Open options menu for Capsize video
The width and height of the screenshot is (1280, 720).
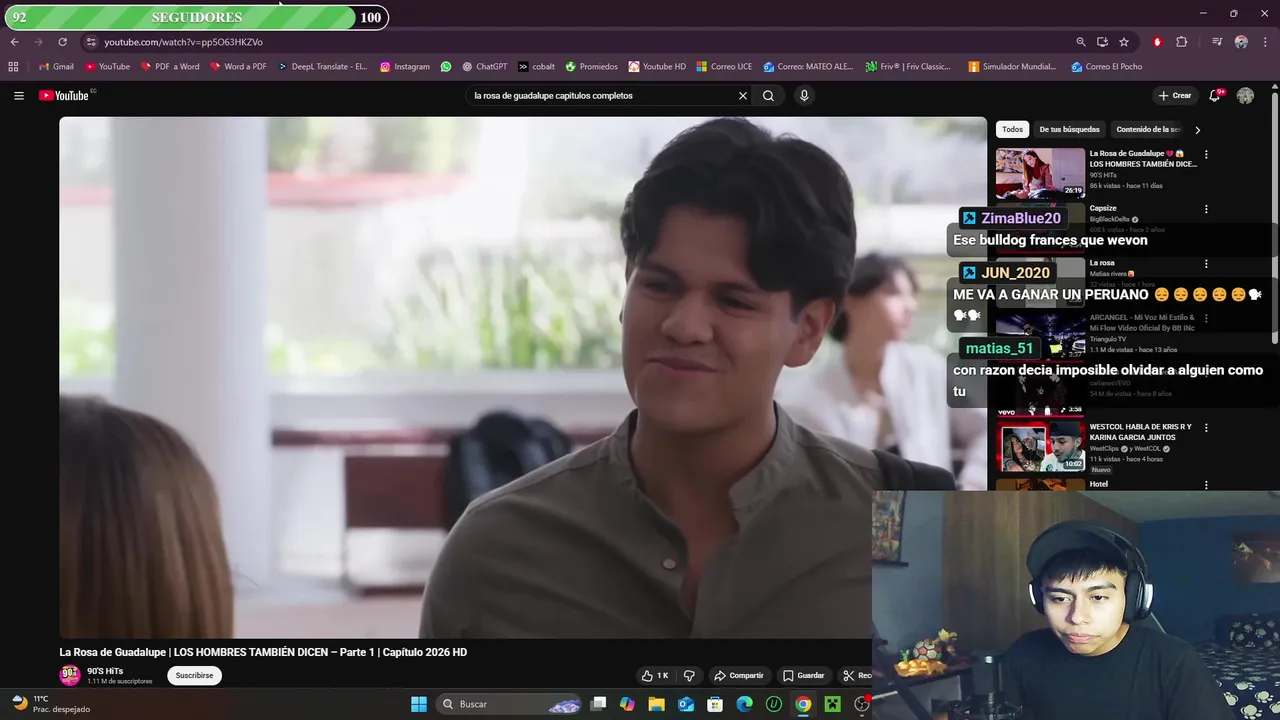click(1206, 210)
